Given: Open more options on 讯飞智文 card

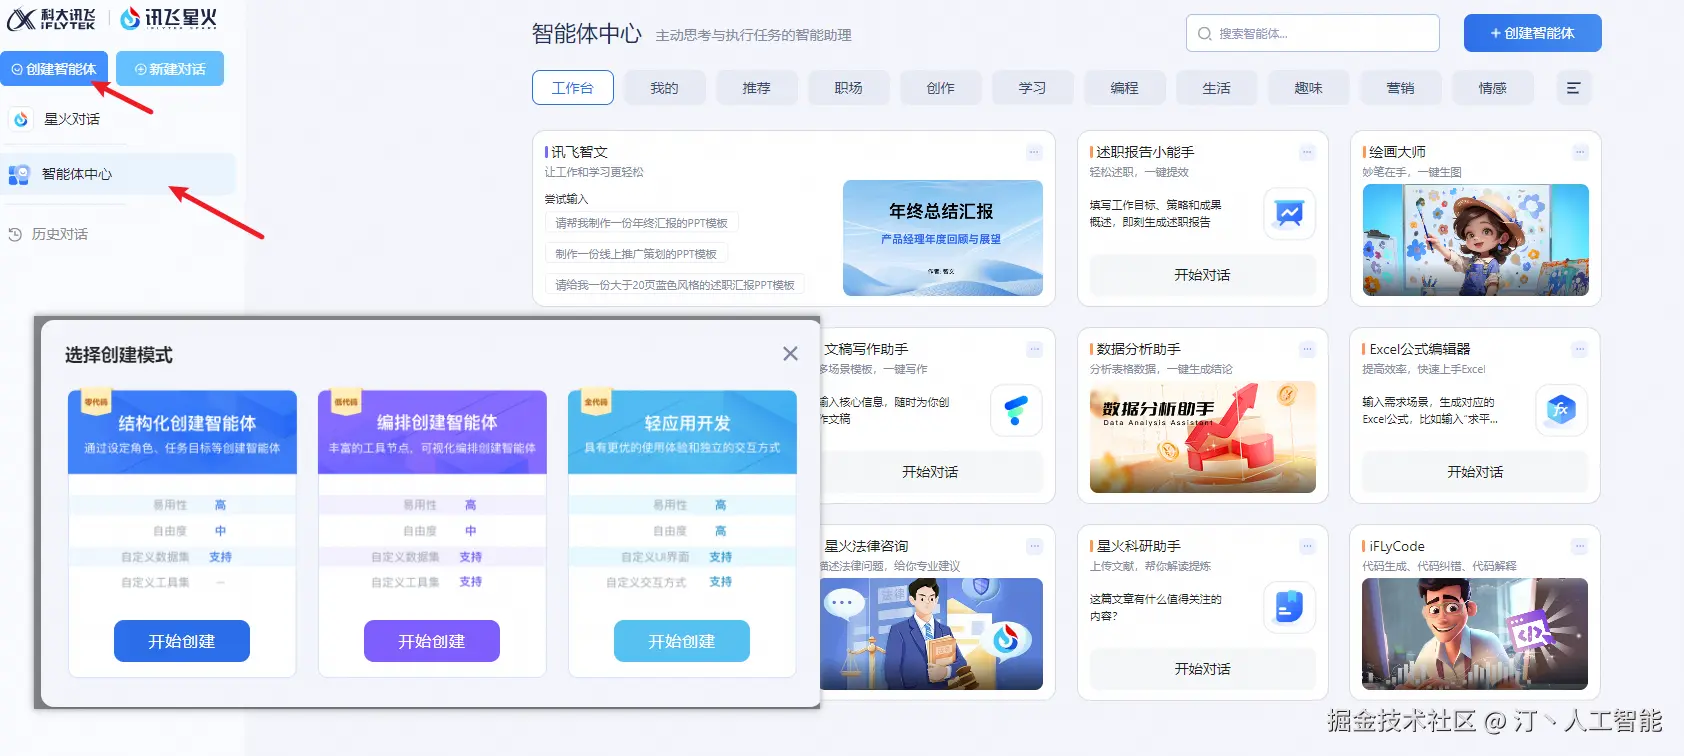Looking at the screenshot, I should (x=1034, y=152).
